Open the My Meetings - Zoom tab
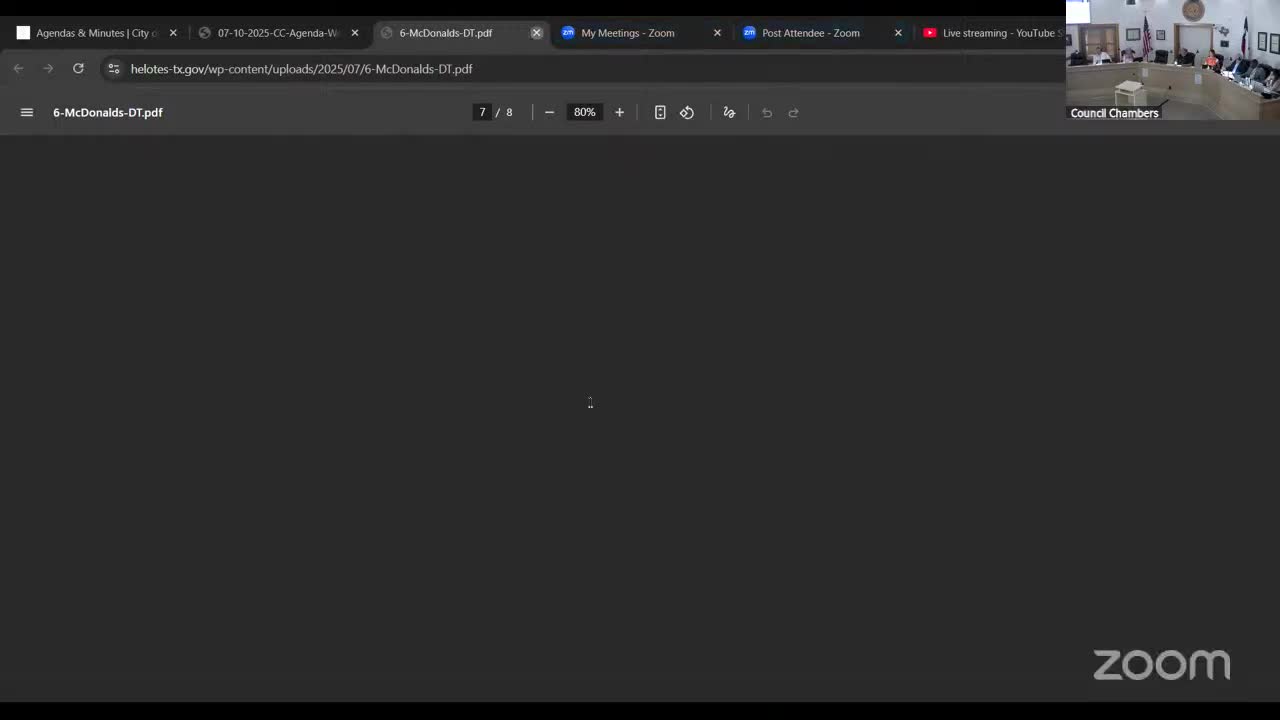The height and width of the screenshot is (720, 1280). 641,33
